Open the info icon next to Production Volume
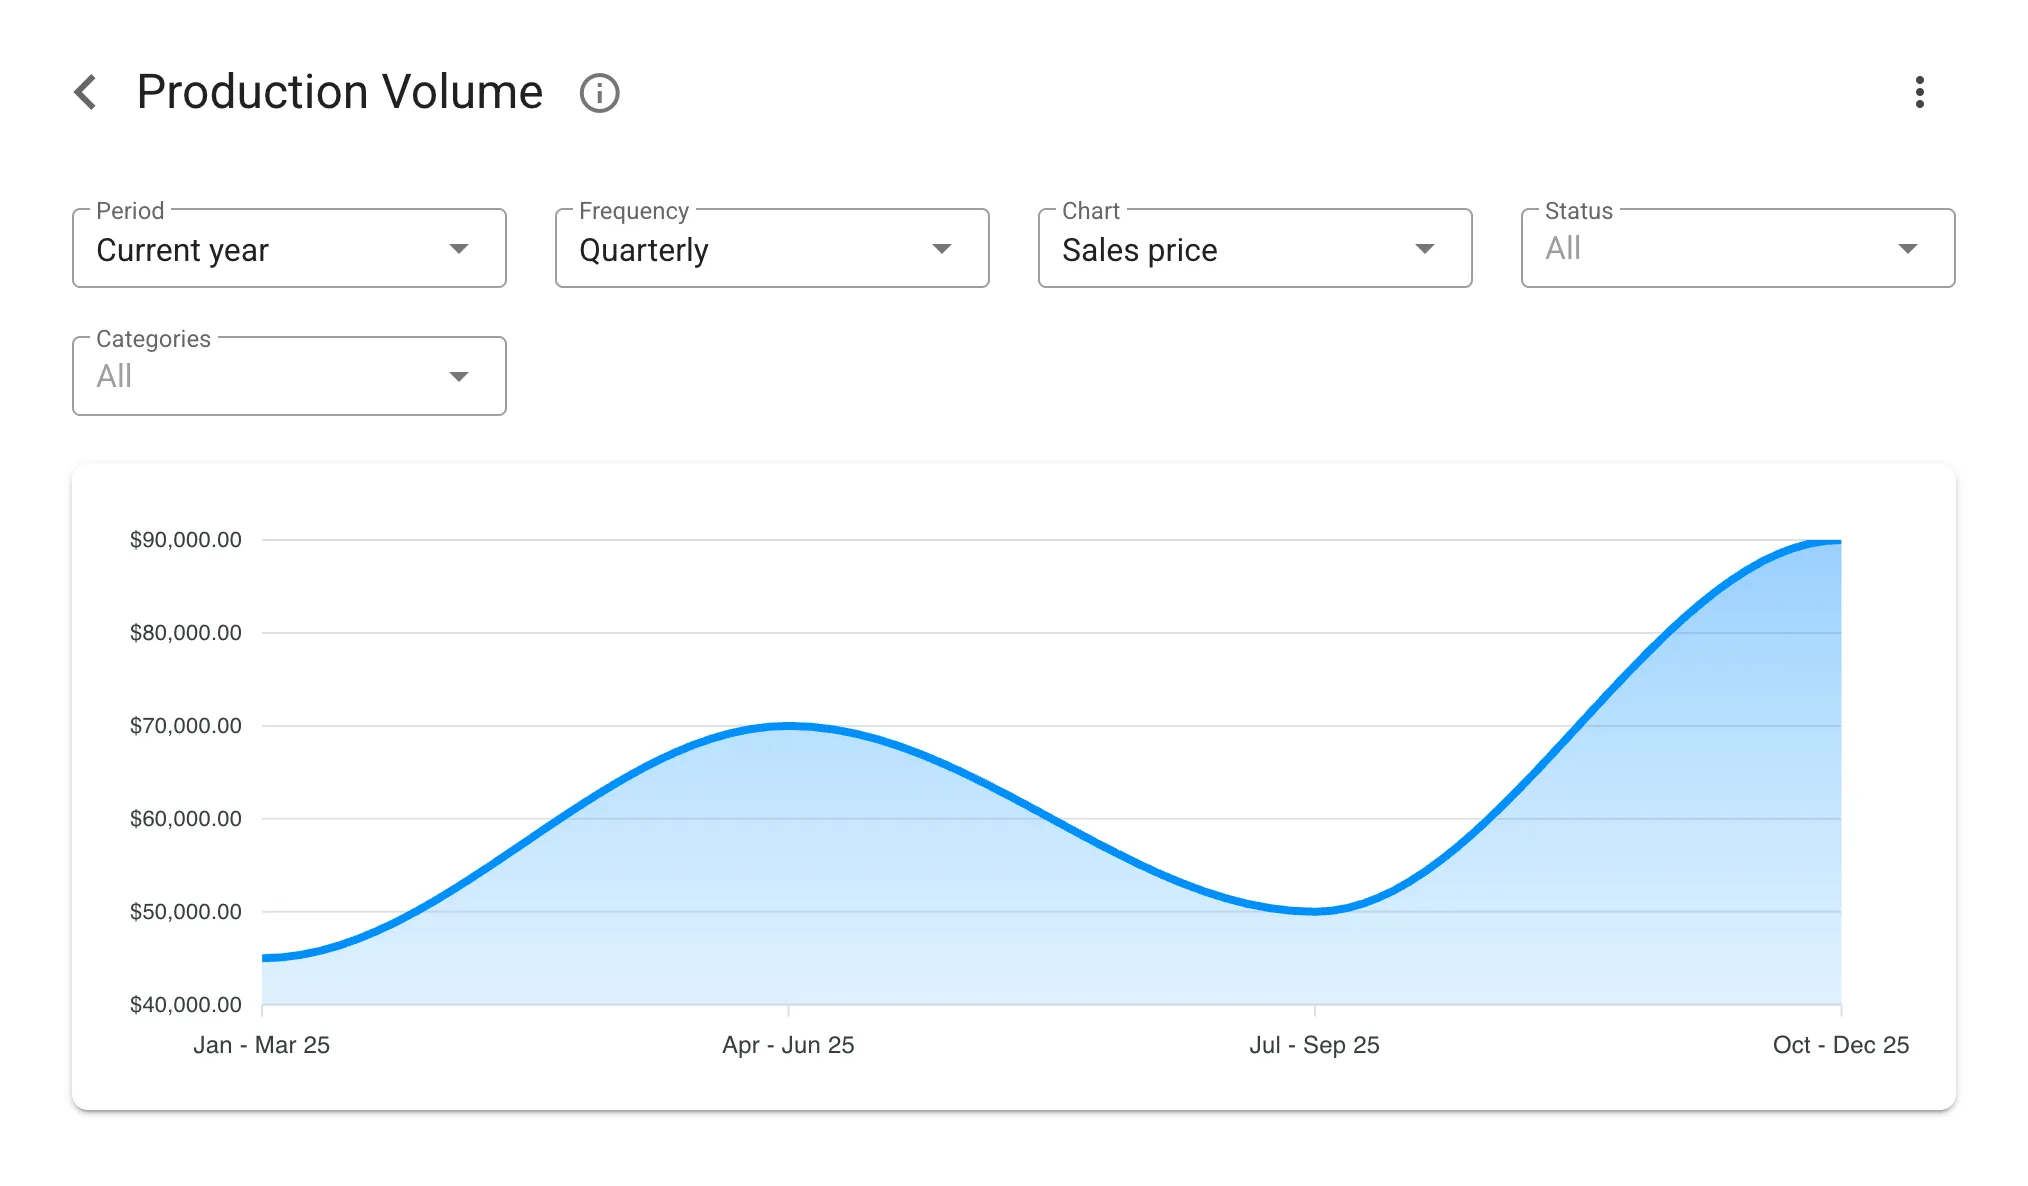This screenshot has width=2028, height=1186. click(x=599, y=92)
